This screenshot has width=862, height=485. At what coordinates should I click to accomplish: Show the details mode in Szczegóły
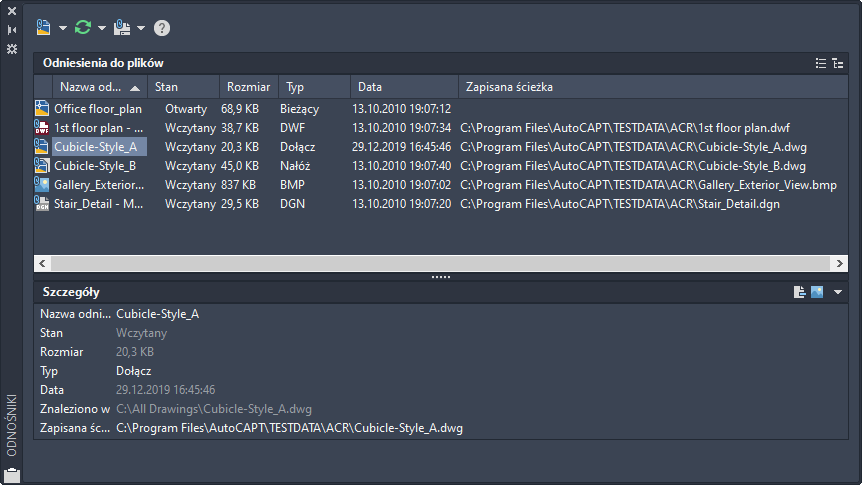coord(800,292)
